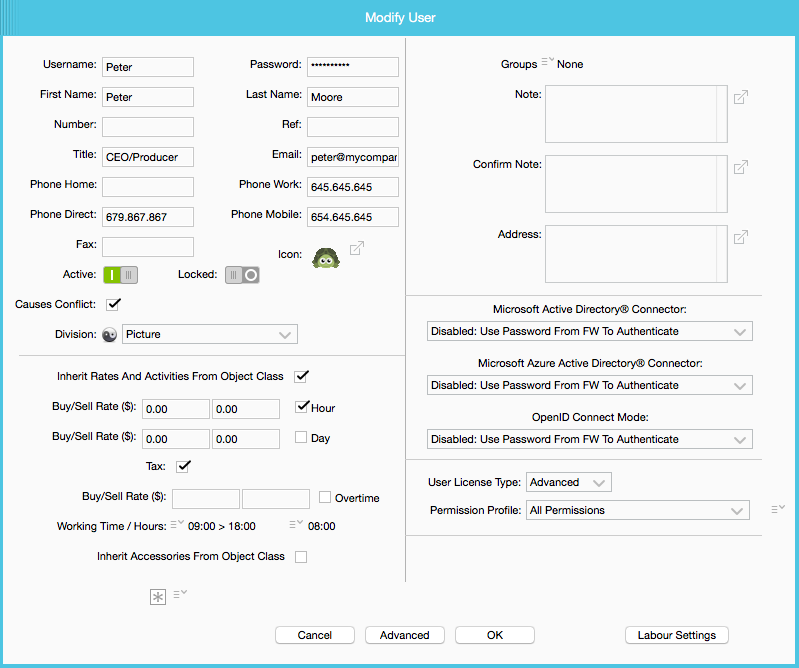This screenshot has width=799, height=668.
Task: Uncheck the Tax checkbox
Action: (x=183, y=466)
